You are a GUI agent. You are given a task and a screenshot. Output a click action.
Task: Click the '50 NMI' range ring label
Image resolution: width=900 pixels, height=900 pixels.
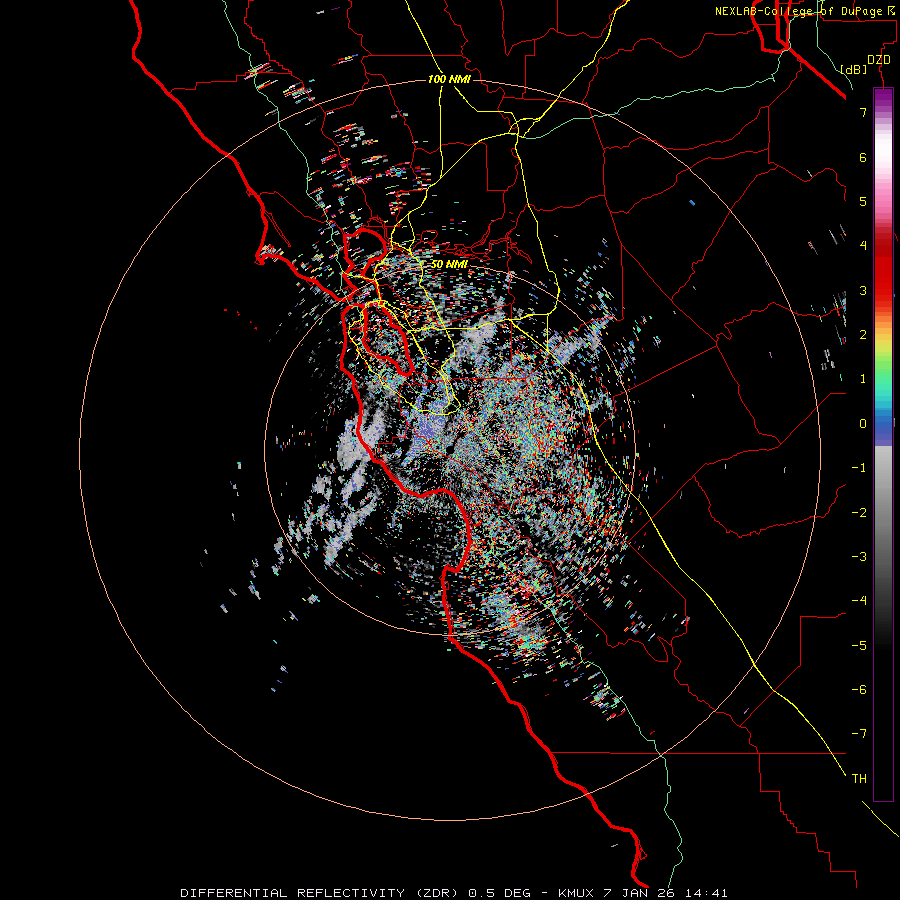point(449,264)
